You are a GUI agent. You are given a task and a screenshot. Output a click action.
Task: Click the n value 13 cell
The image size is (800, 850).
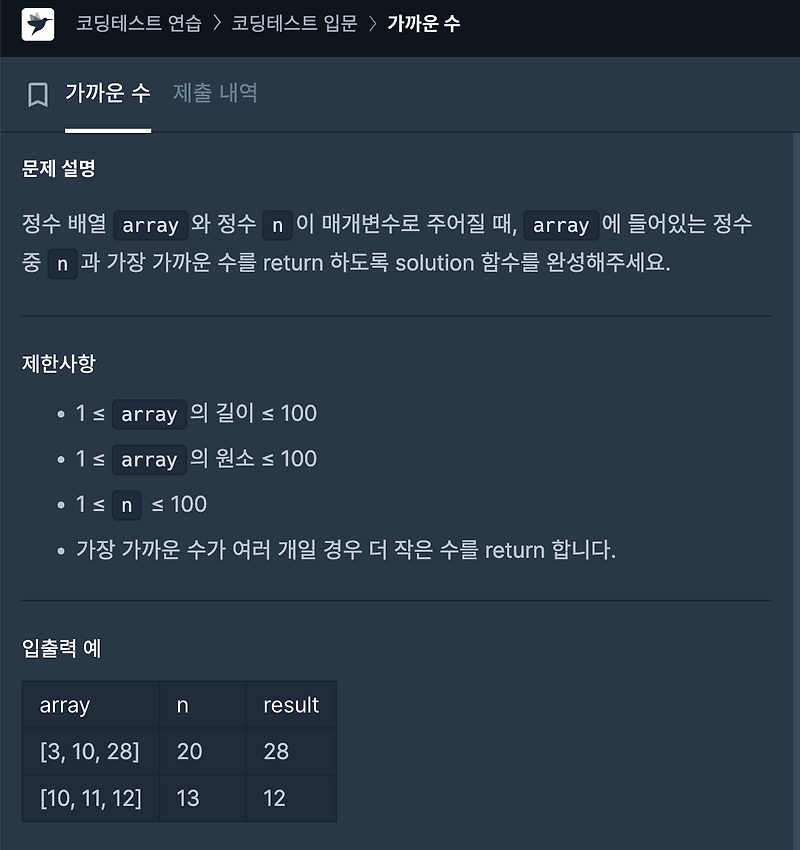coord(190,798)
